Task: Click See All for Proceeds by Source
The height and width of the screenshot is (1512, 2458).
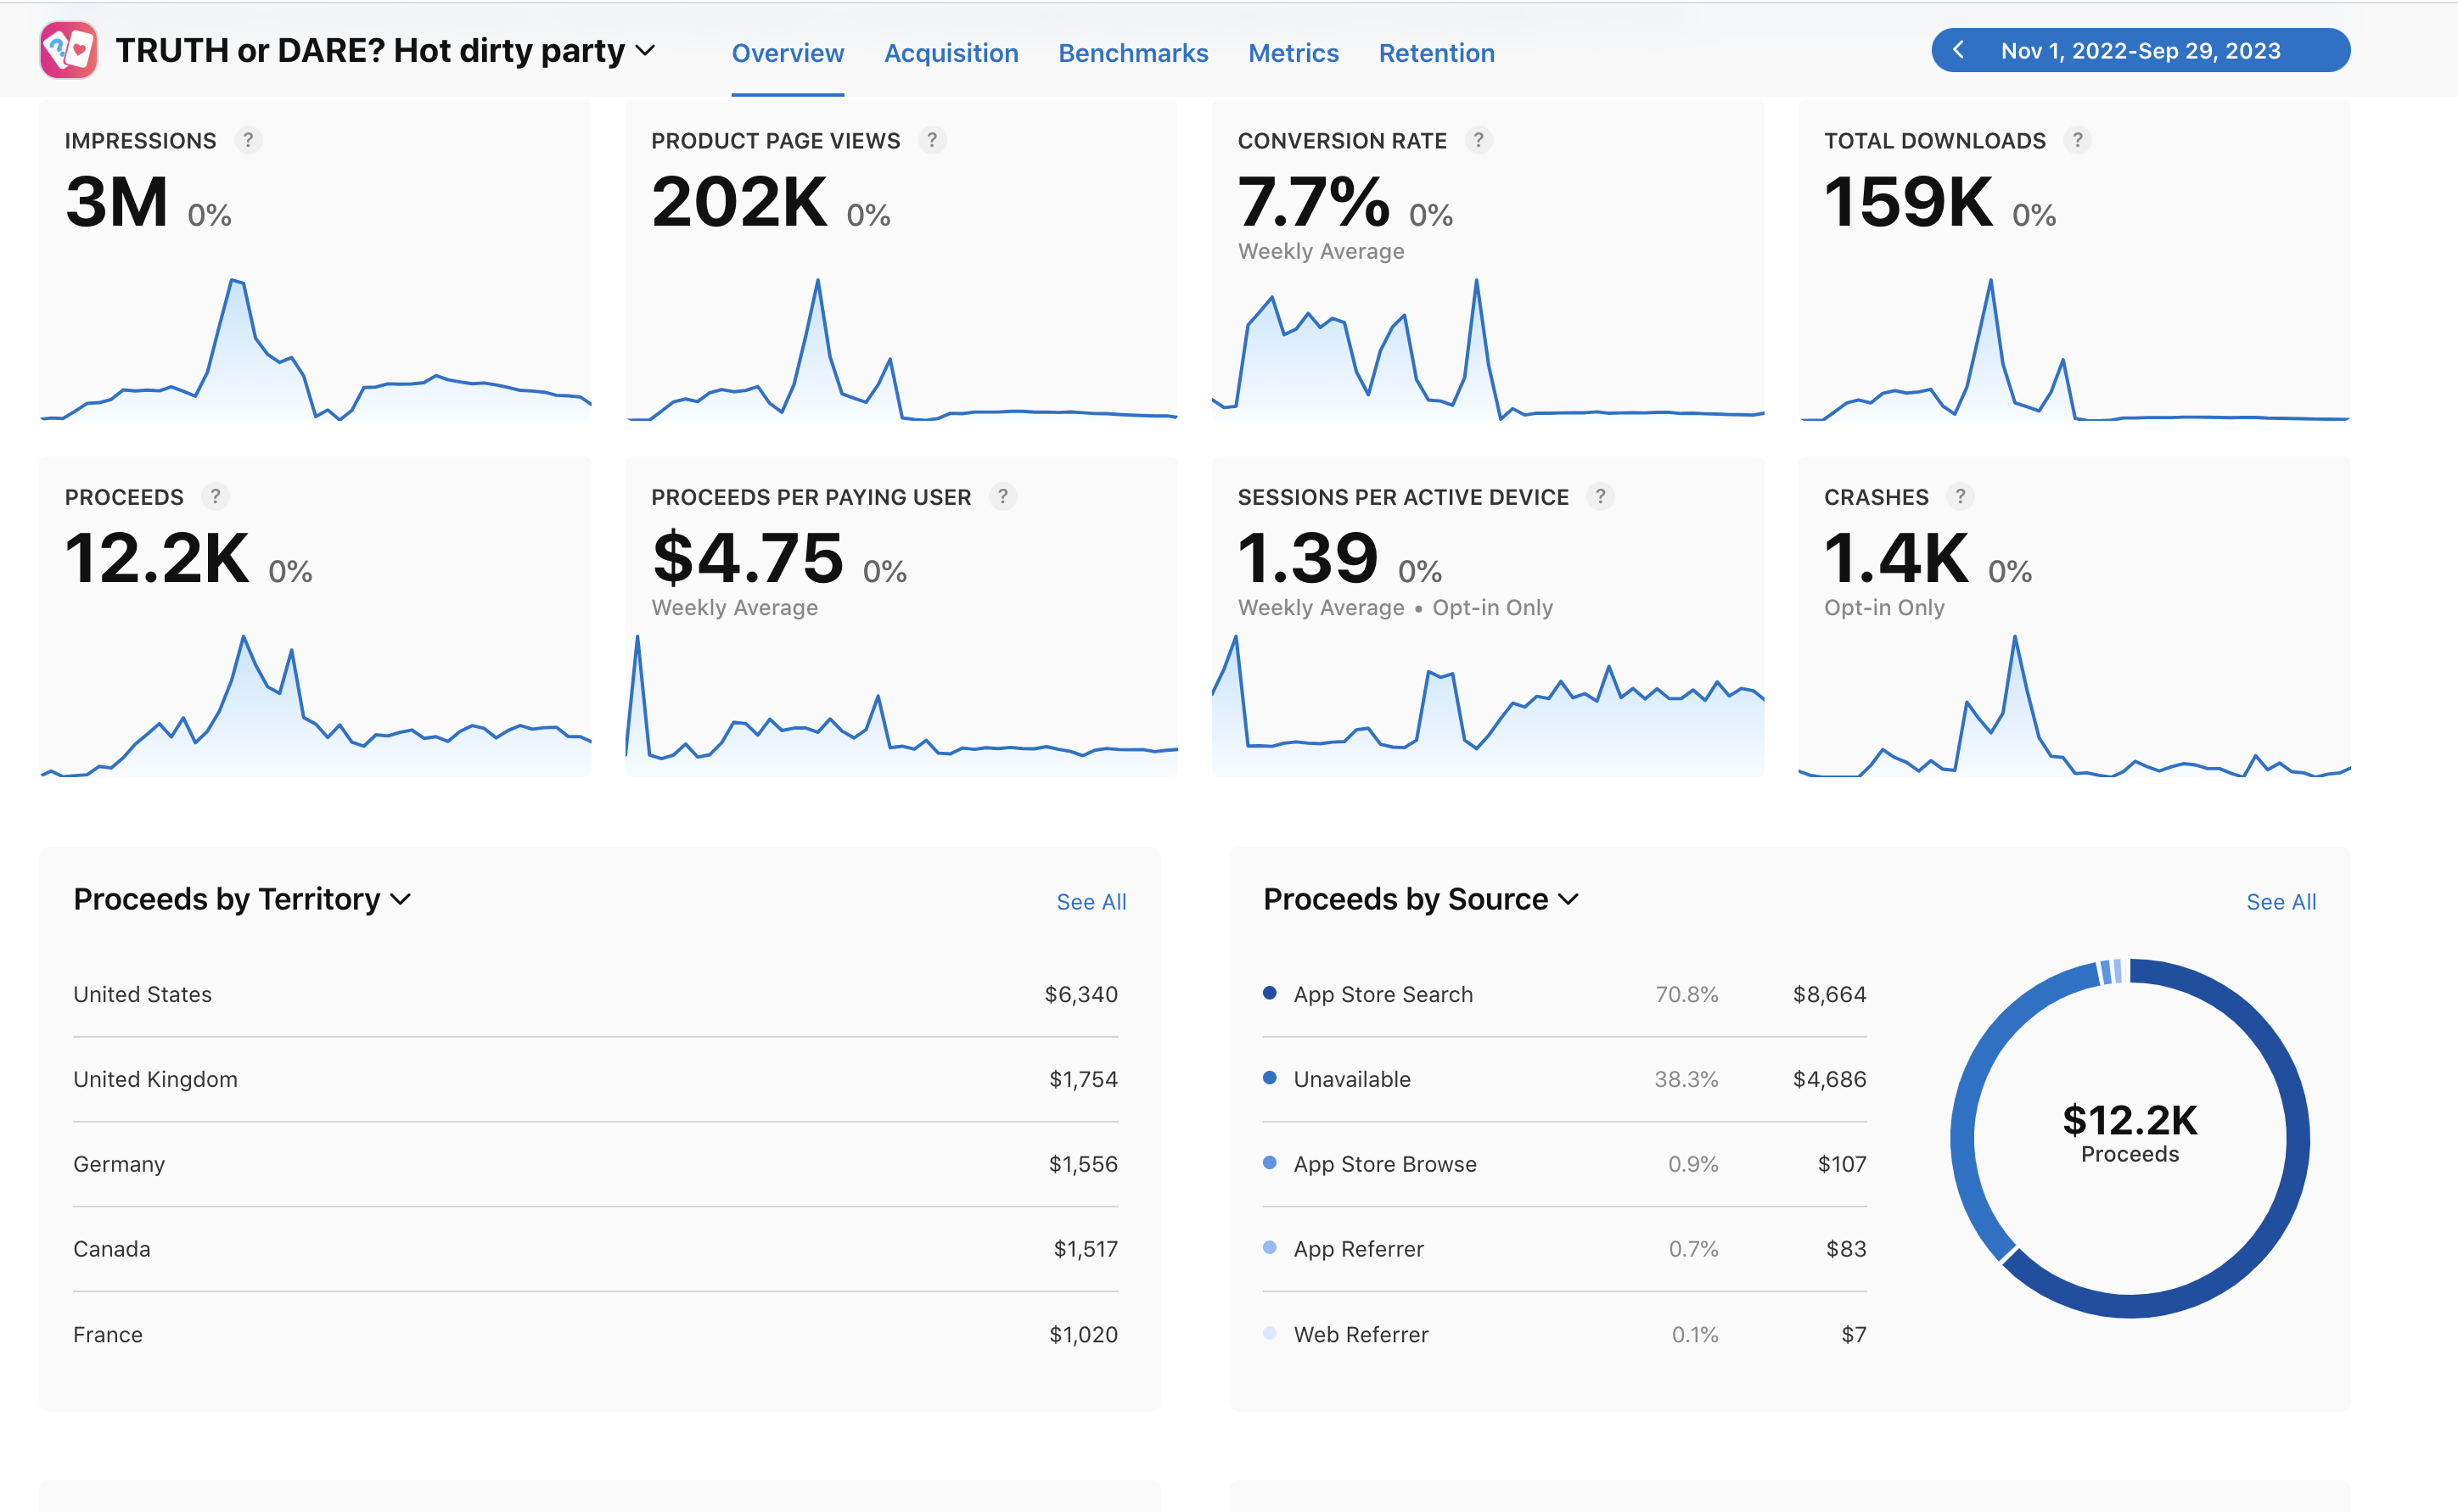Action: point(2281,902)
